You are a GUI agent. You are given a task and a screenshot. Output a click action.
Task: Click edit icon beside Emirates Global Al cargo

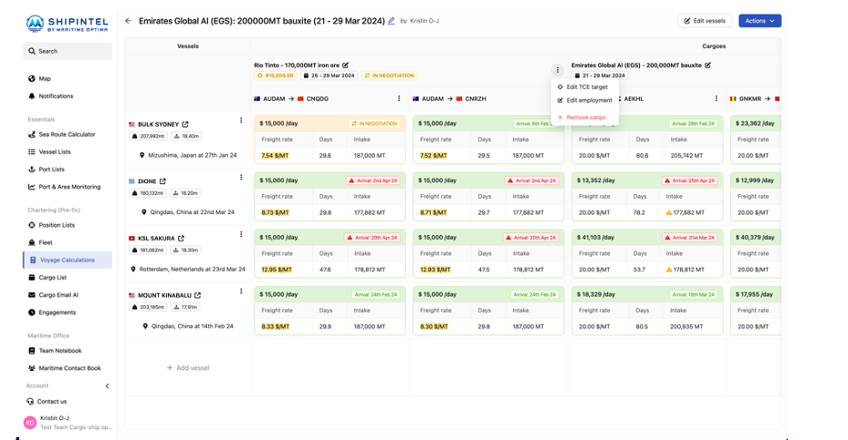(x=707, y=65)
